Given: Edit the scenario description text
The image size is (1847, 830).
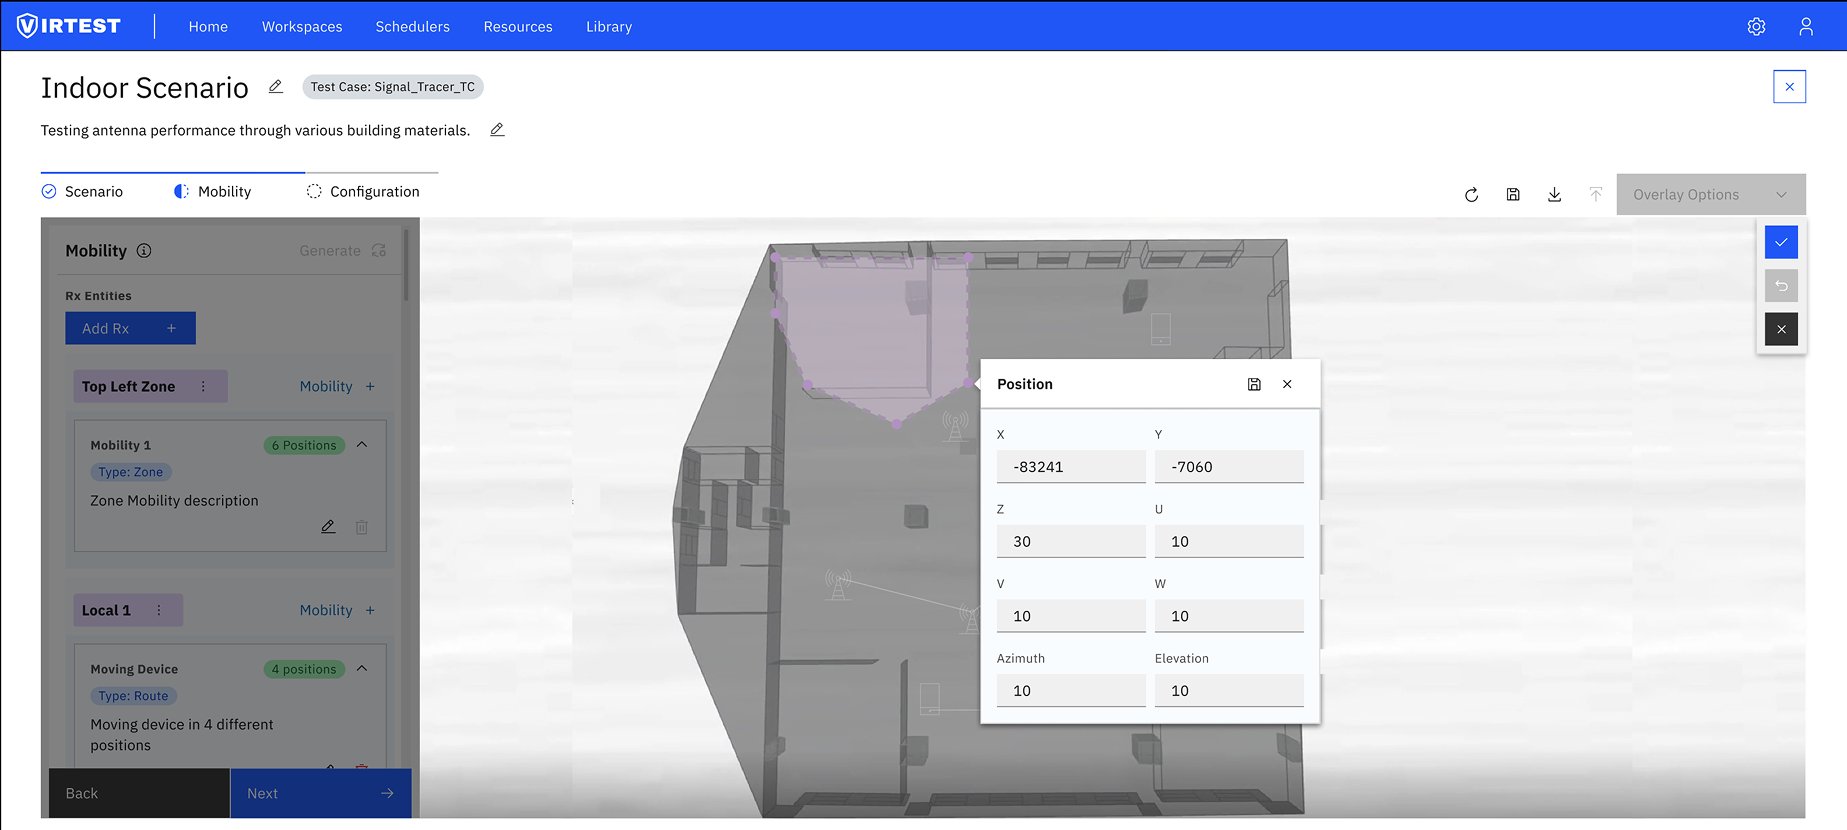Looking at the screenshot, I should point(497,130).
